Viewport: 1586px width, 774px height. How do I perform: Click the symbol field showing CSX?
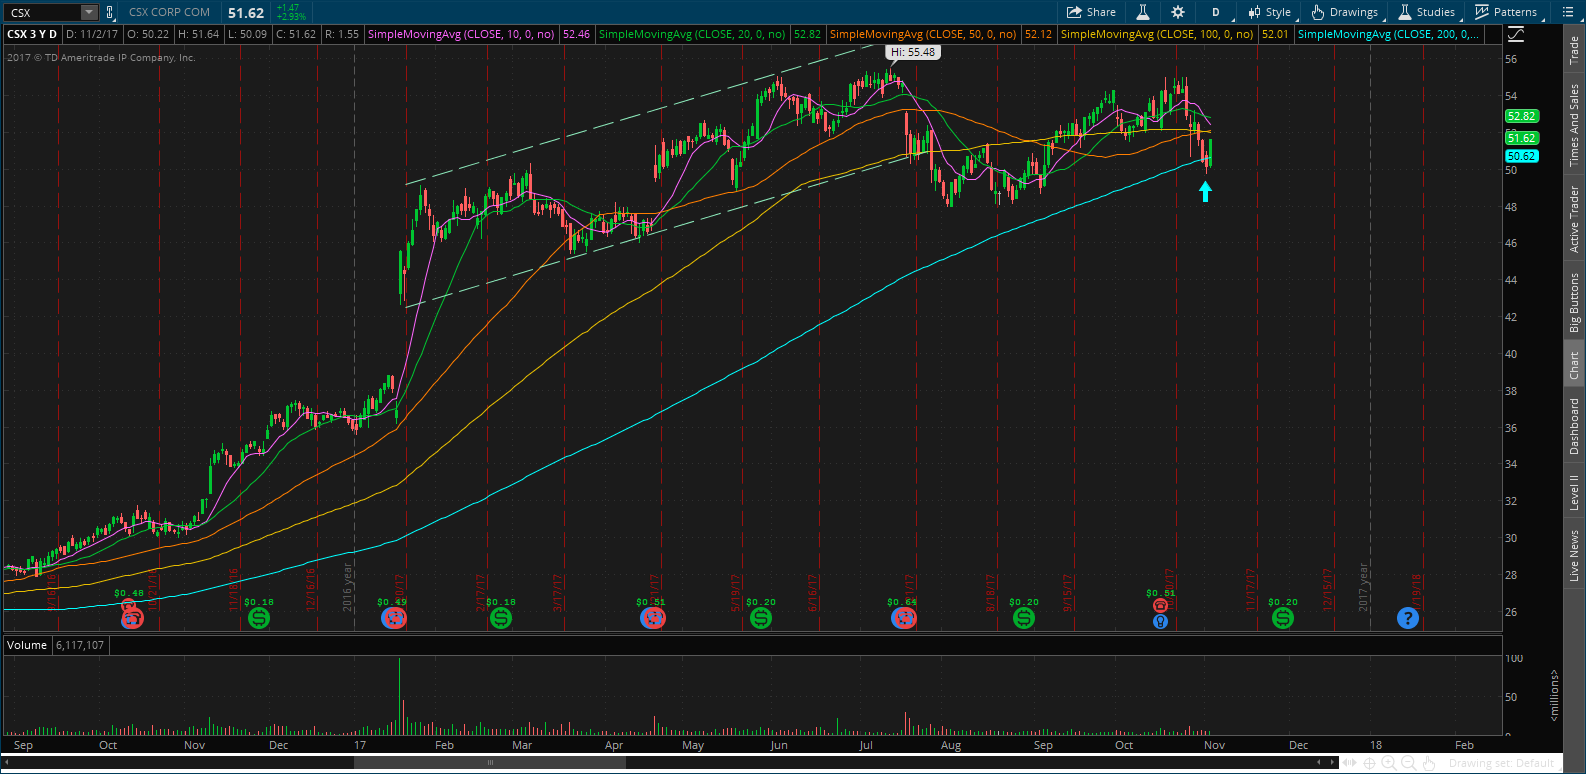point(42,13)
